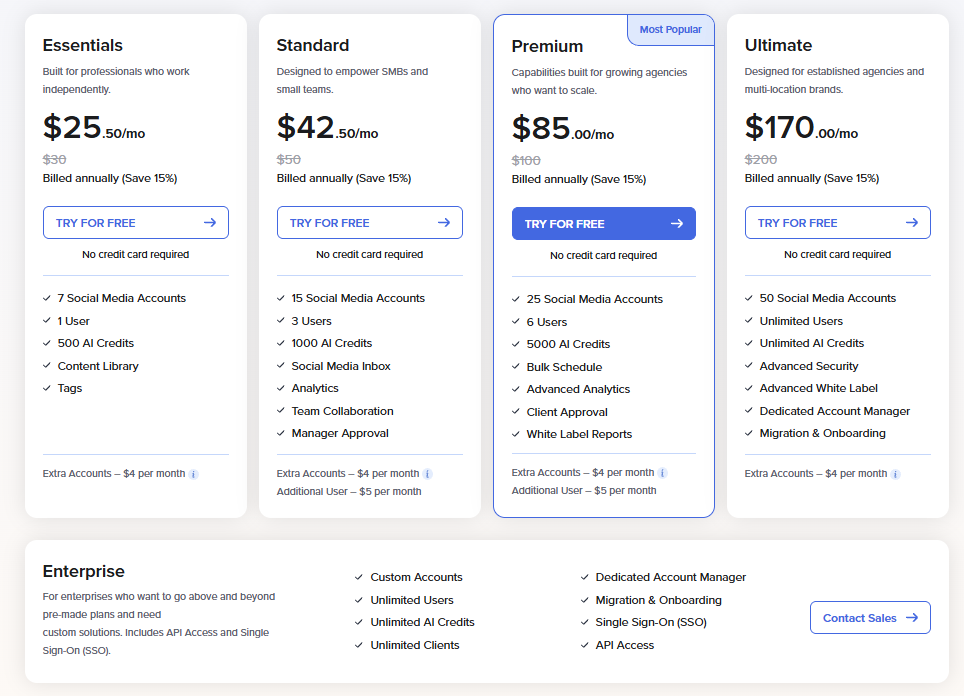Image resolution: width=964 pixels, height=696 pixels.
Task: Click 'Custom Accounts' in Enterprise
Action: (x=416, y=577)
